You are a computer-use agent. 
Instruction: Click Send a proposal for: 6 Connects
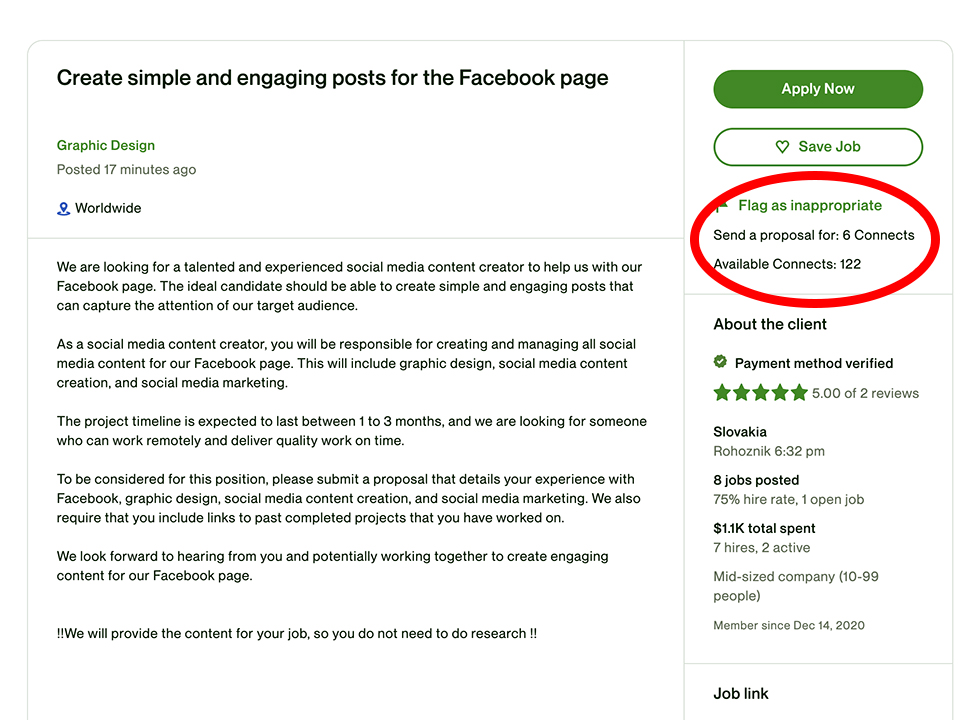click(x=814, y=235)
